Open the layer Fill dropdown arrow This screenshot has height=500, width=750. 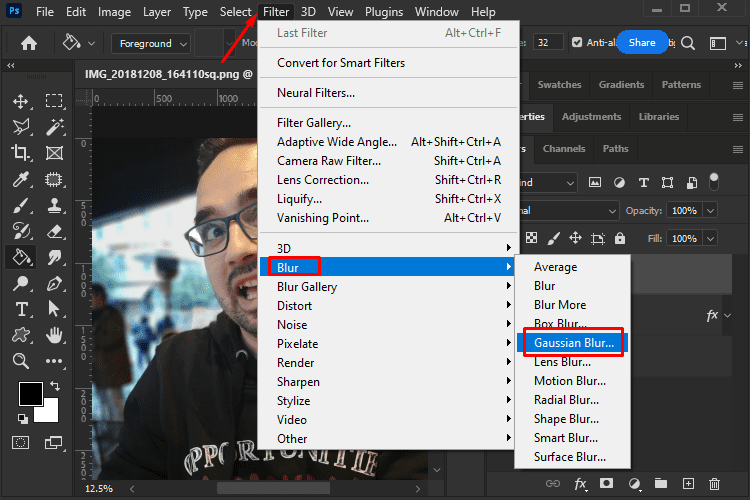(x=710, y=238)
